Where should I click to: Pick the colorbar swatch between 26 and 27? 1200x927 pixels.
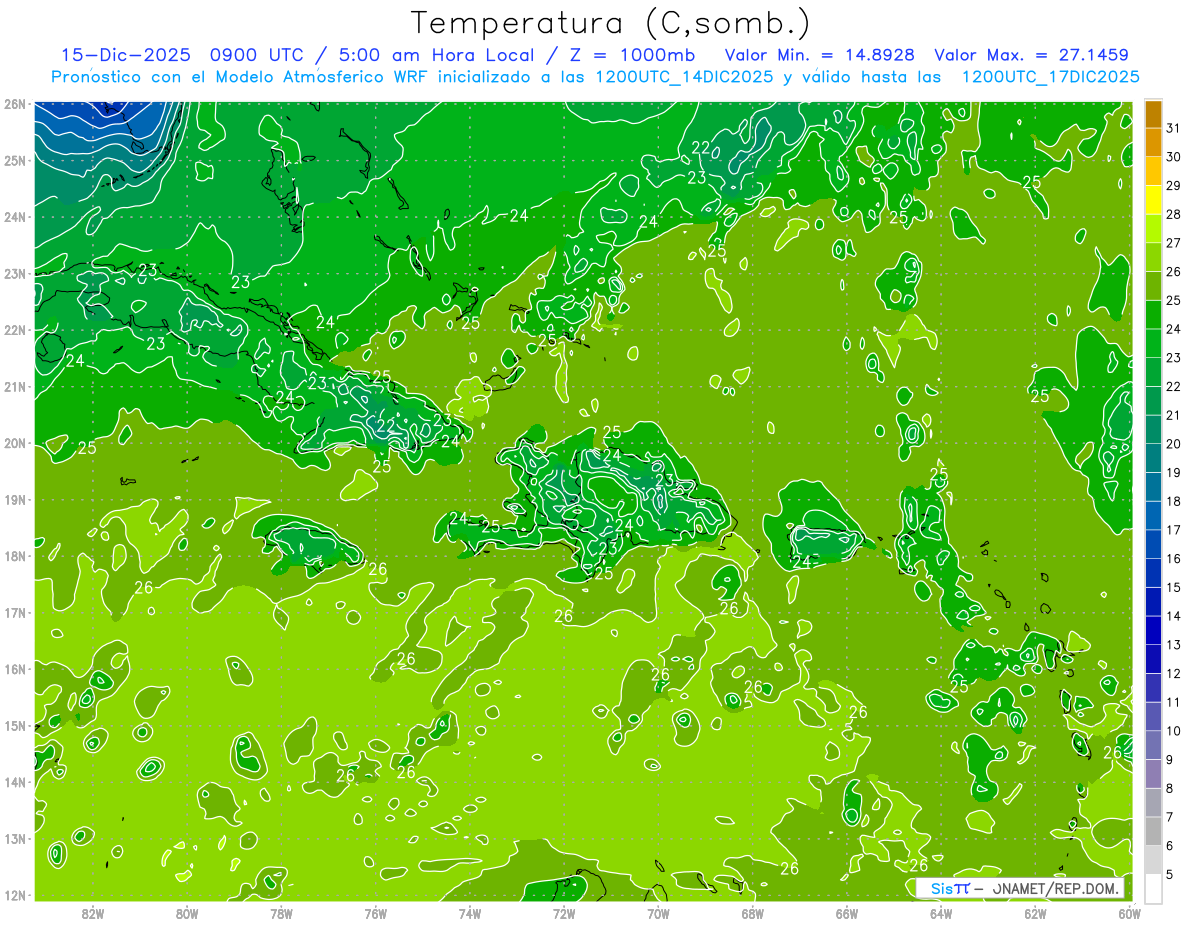1153,257
